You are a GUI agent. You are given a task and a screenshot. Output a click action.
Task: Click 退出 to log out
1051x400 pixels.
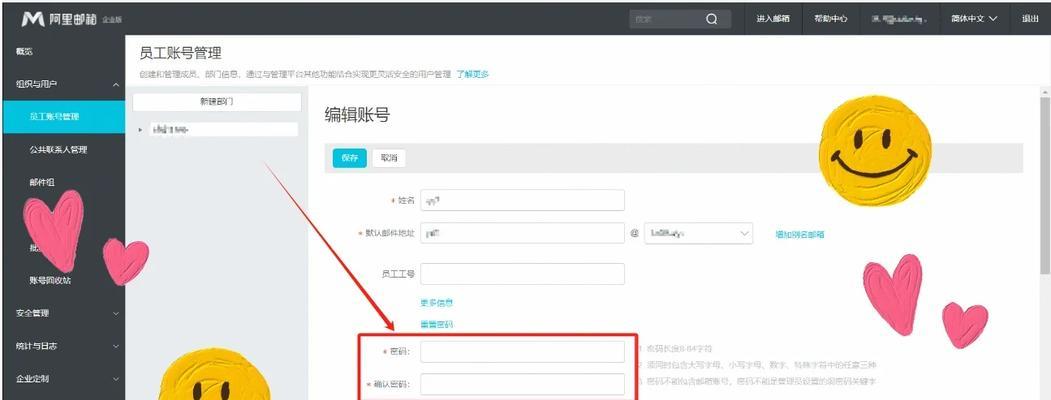(1030, 19)
